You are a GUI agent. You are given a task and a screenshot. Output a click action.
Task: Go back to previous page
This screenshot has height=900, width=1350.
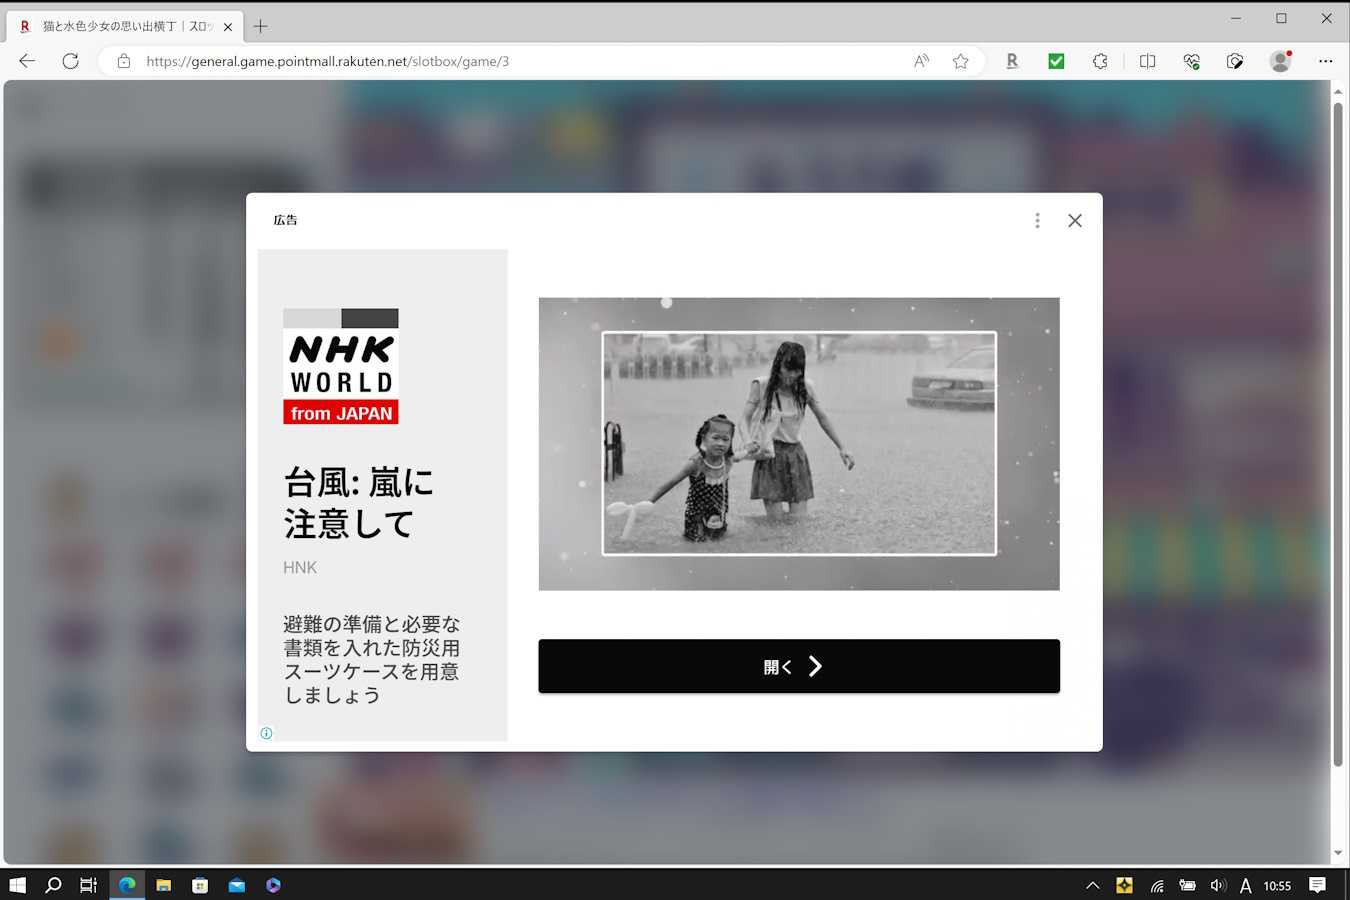(x=27, y=61)
